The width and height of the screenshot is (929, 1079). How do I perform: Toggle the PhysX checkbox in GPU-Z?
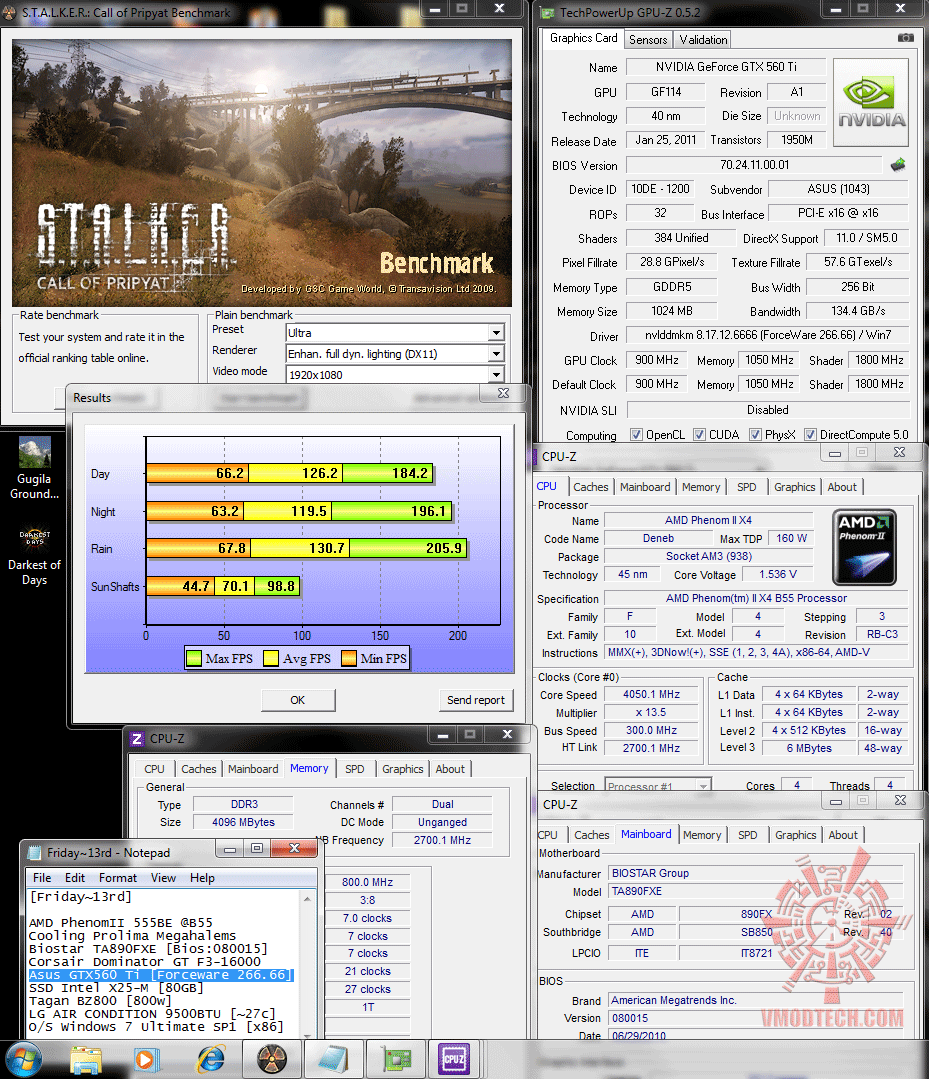(755, 434)
